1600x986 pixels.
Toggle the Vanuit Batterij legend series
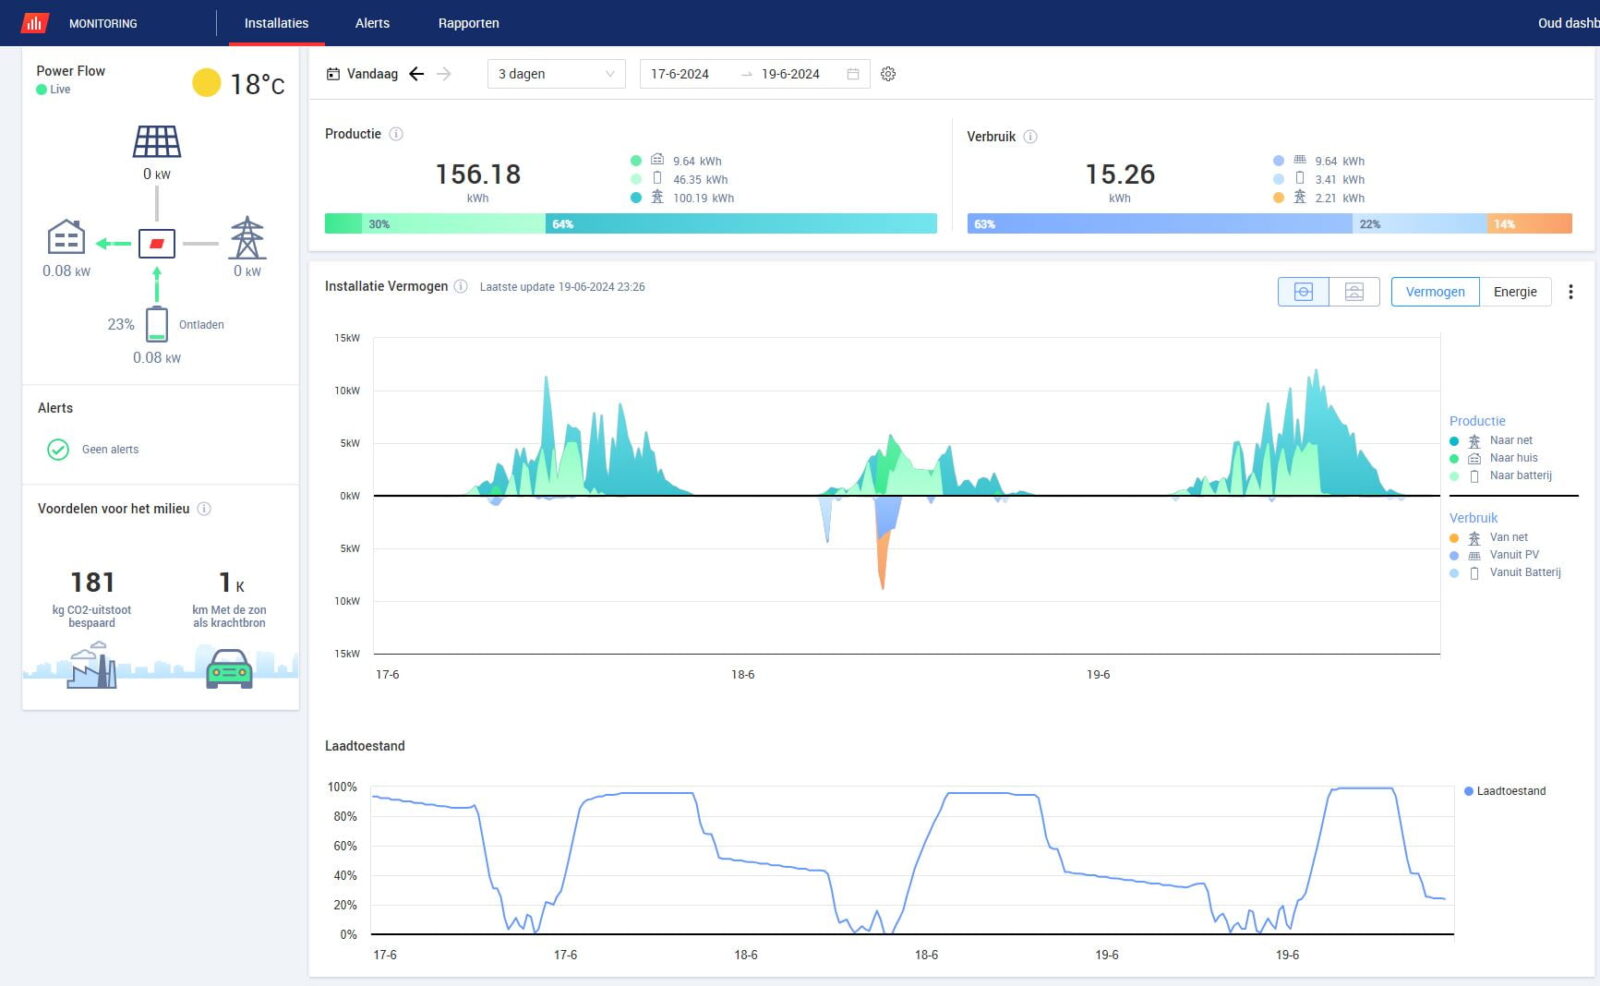tap(1524, 573)
